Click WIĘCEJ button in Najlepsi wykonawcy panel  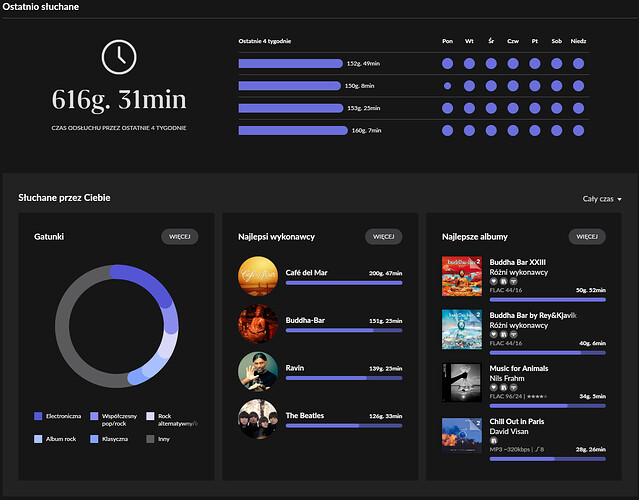tap(383, 237)
